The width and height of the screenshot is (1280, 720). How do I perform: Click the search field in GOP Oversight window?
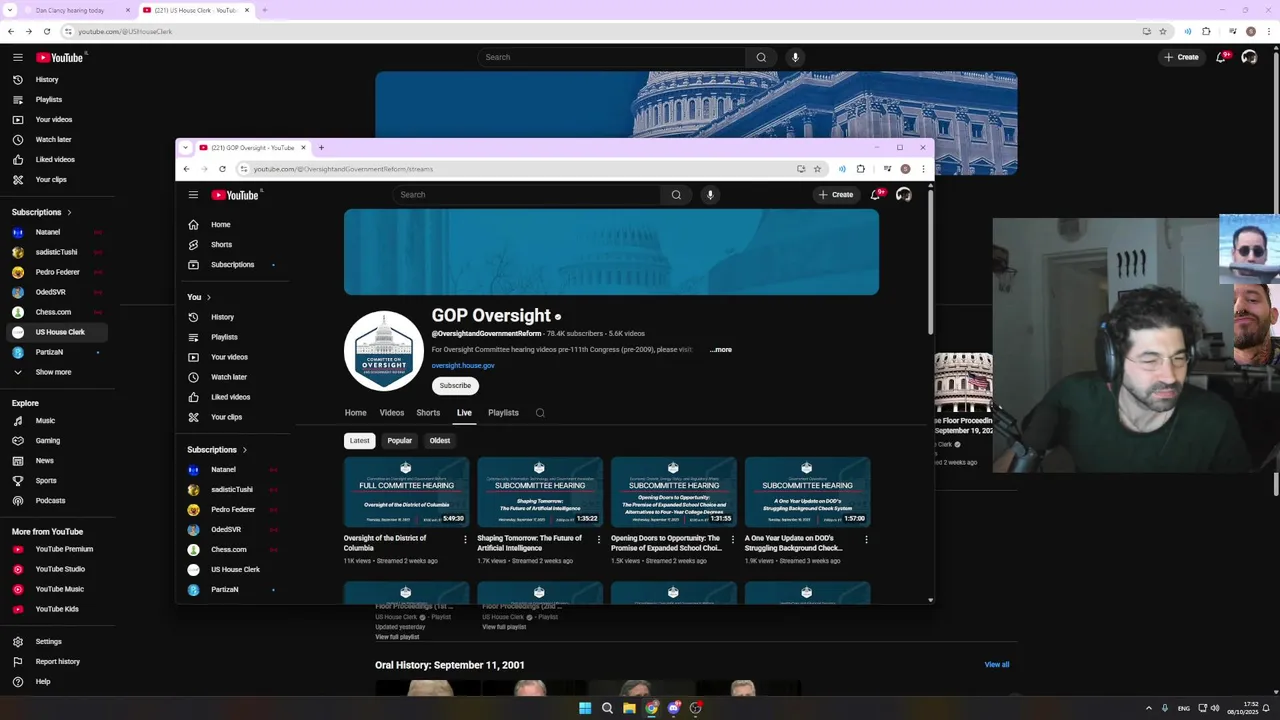point(527,195)
